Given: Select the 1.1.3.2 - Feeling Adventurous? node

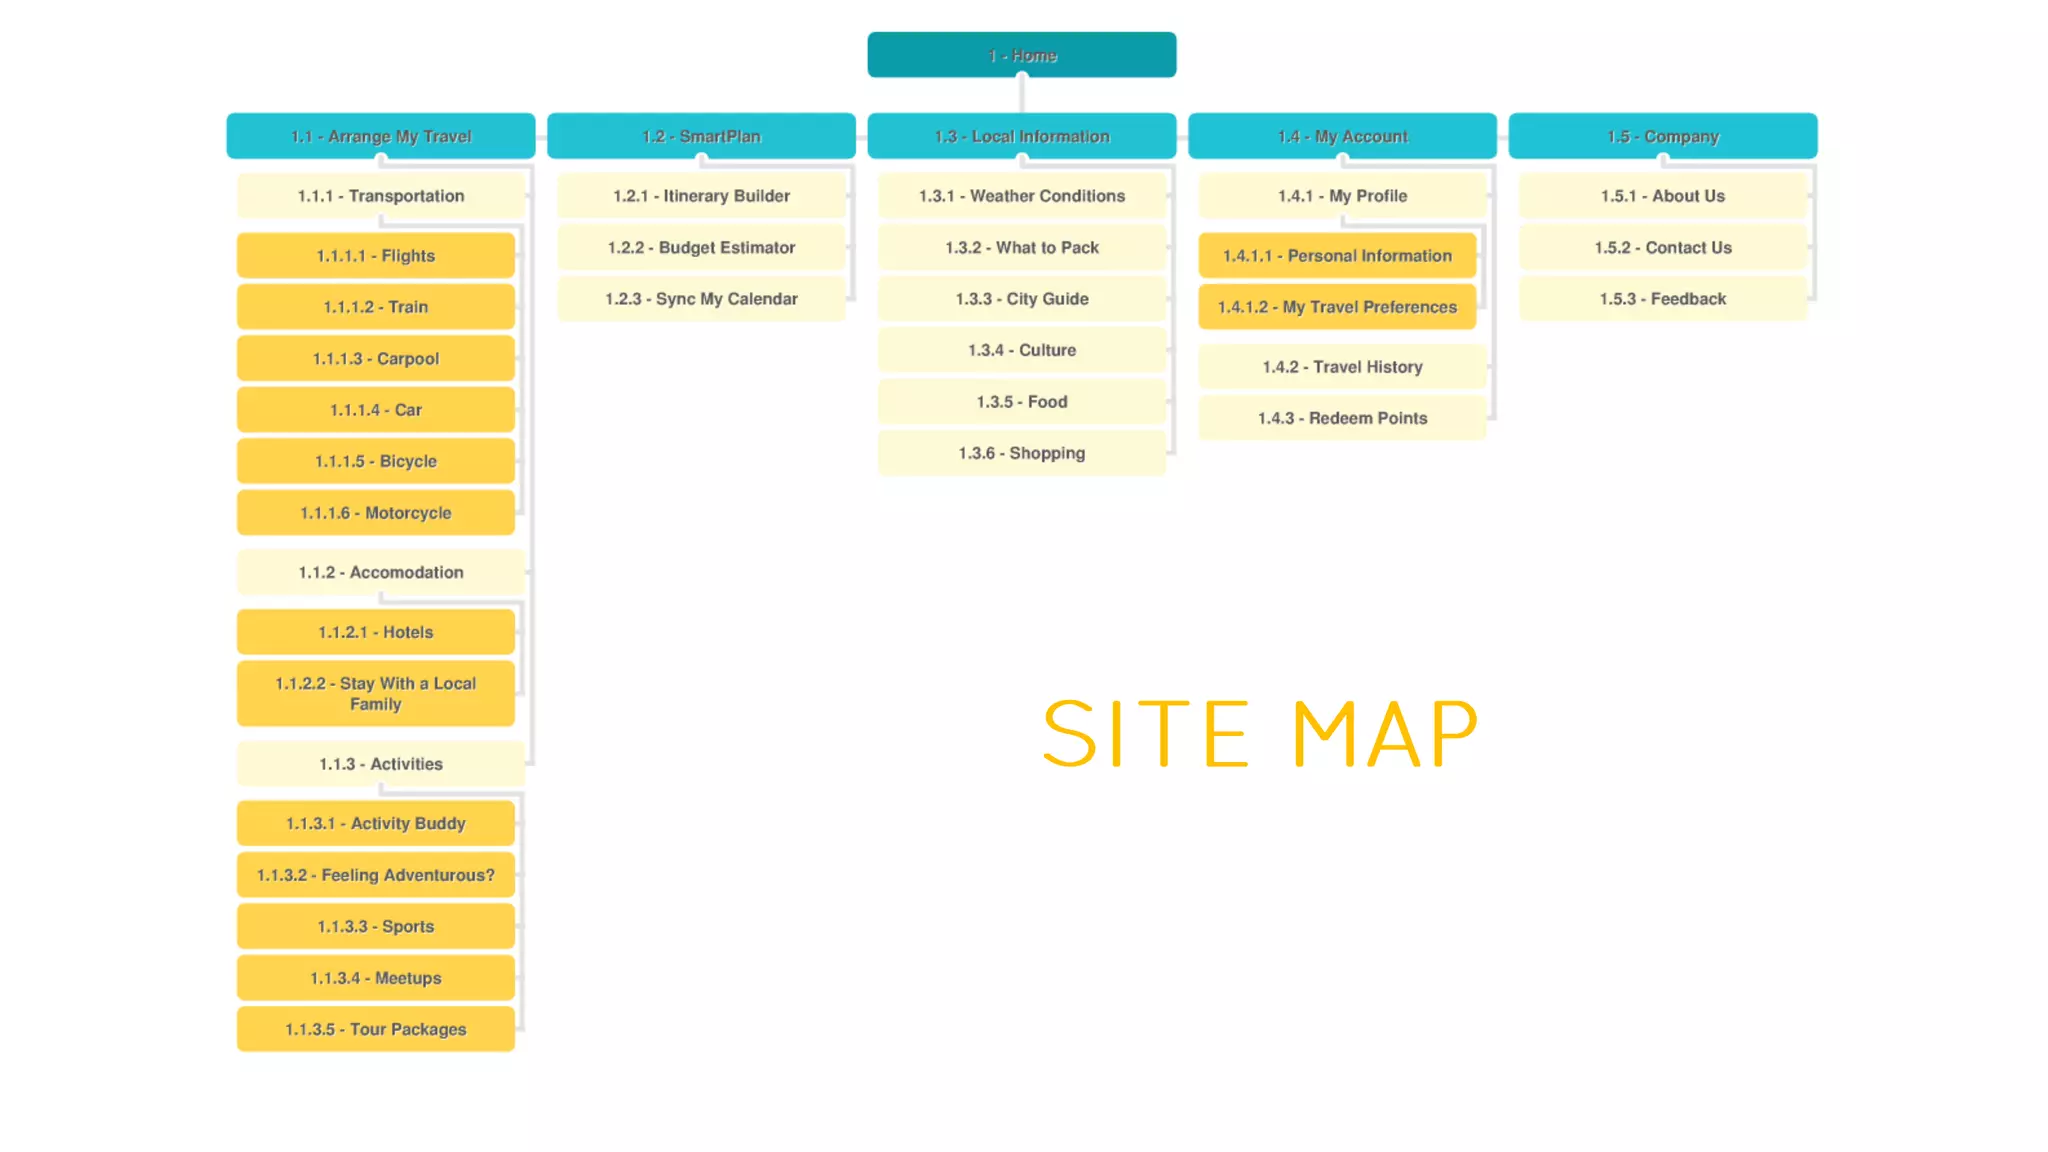Looking at the screenshot, I should [375, 875].
